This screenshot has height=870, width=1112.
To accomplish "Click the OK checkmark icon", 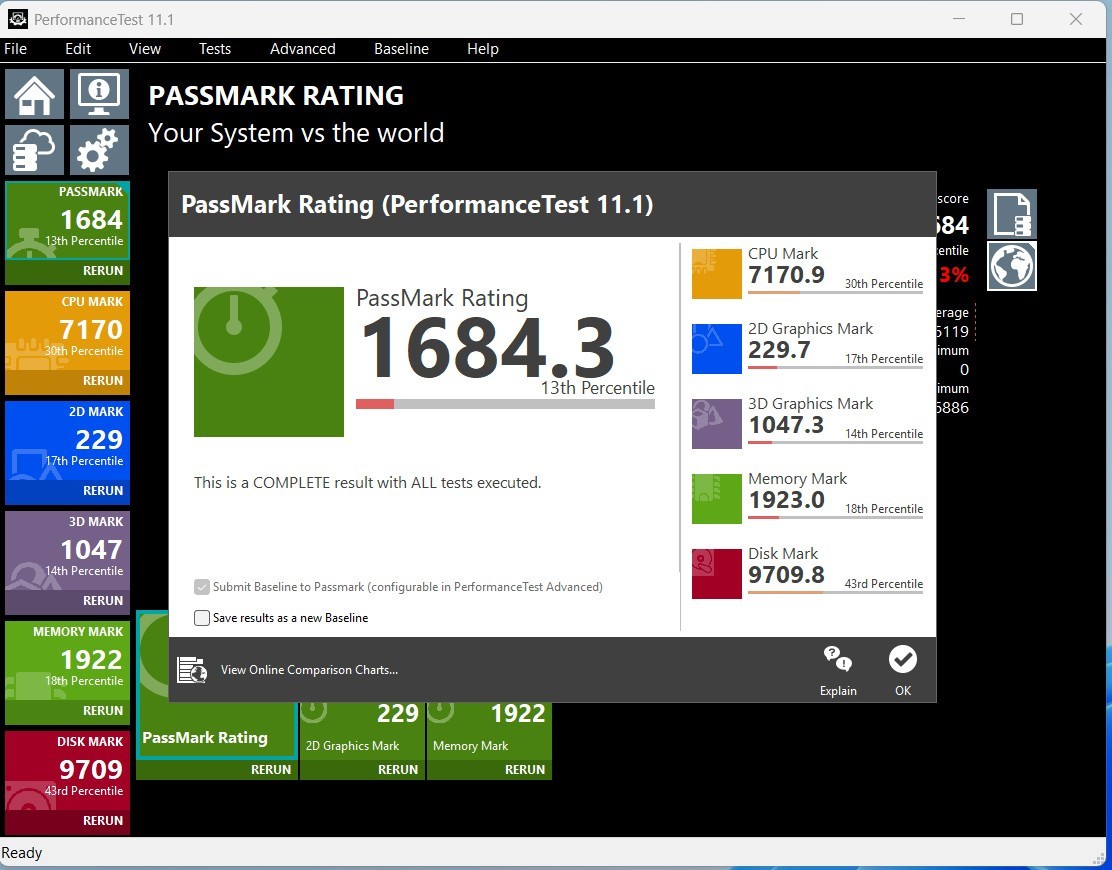I will [903, 659].
